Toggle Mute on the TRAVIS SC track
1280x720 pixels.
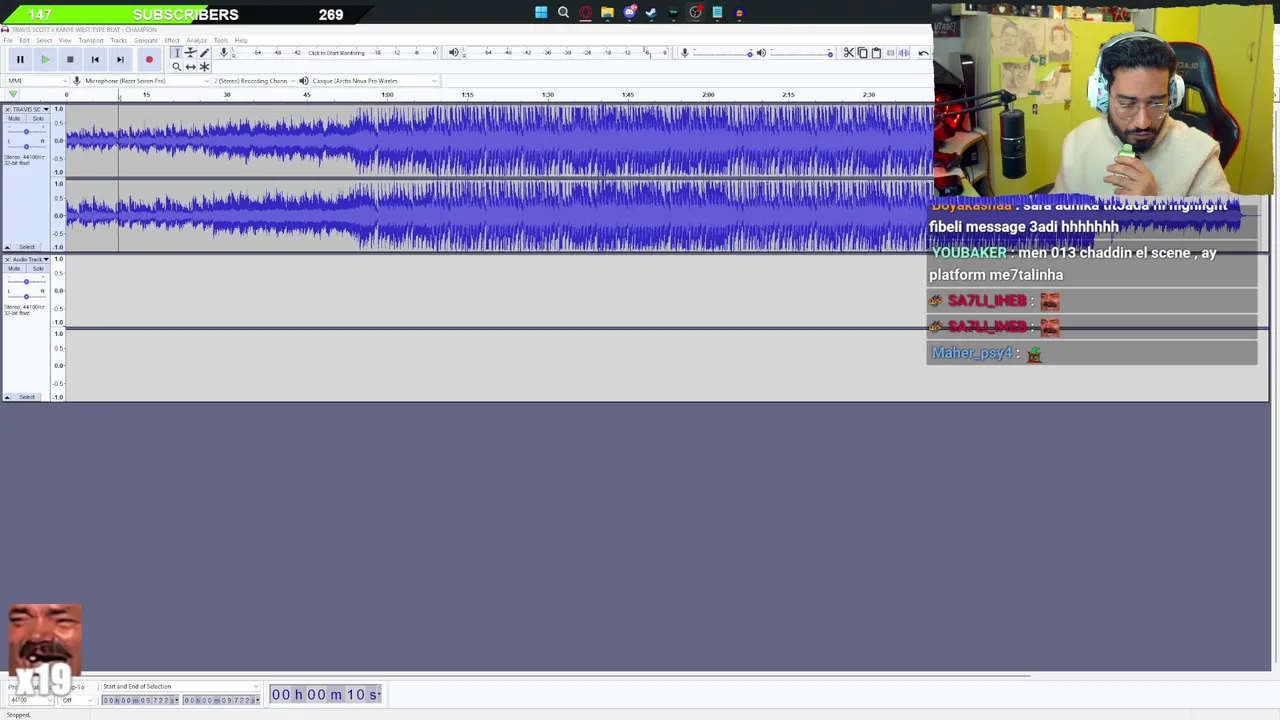[14, 119]
